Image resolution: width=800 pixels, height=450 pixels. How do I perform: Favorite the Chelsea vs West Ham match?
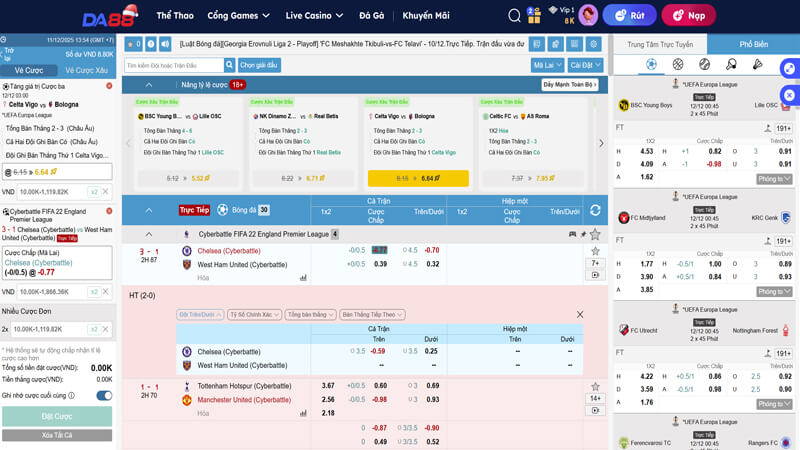pos(595,251)
